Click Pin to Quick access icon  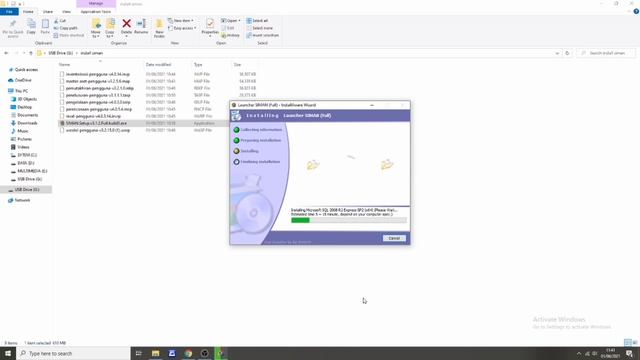tap(13, 28)
